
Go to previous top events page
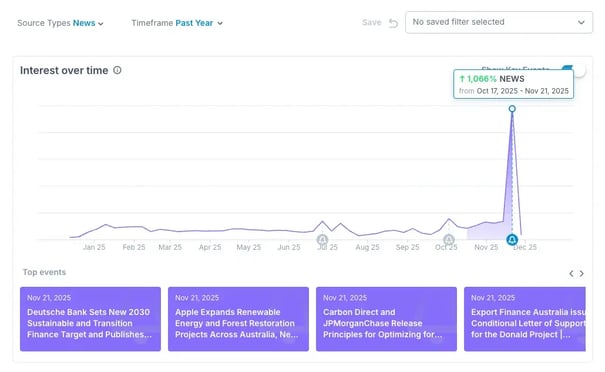click(571, 274)
